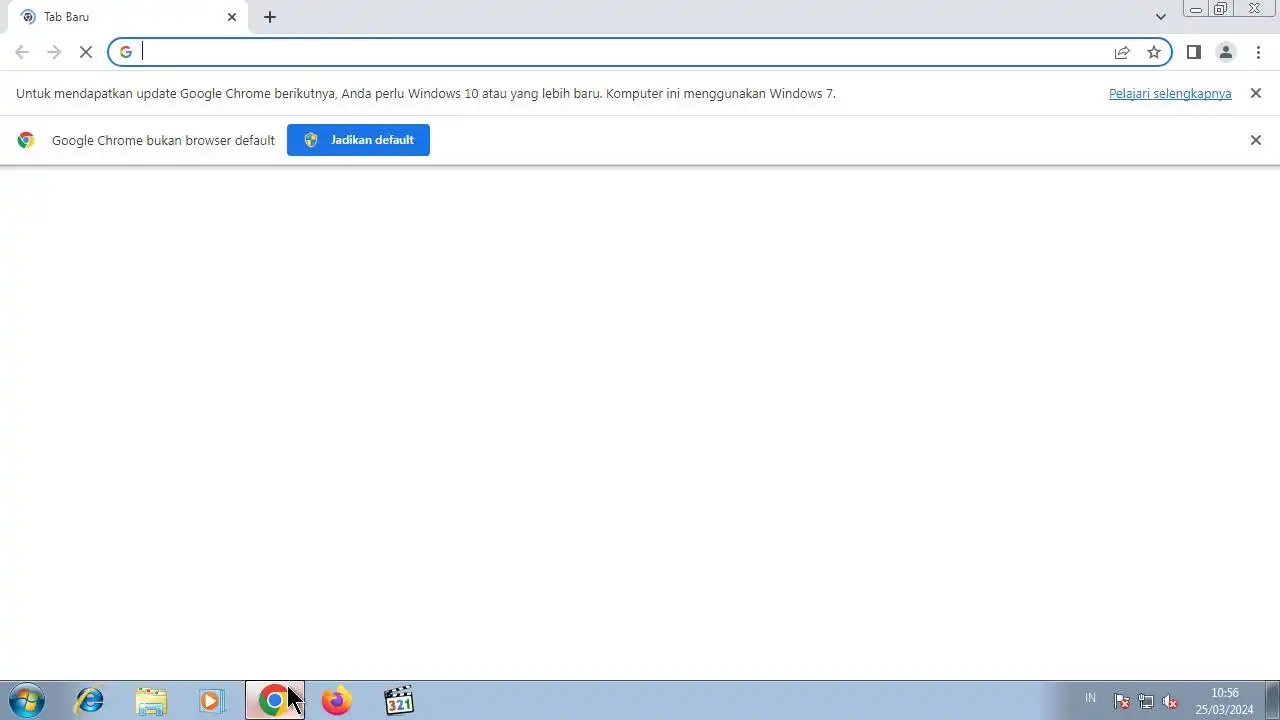This screenshot has height=720, width=1280.
Task: Launch Internet Explorer from taskbar
Action: click(x=90, y=701)
